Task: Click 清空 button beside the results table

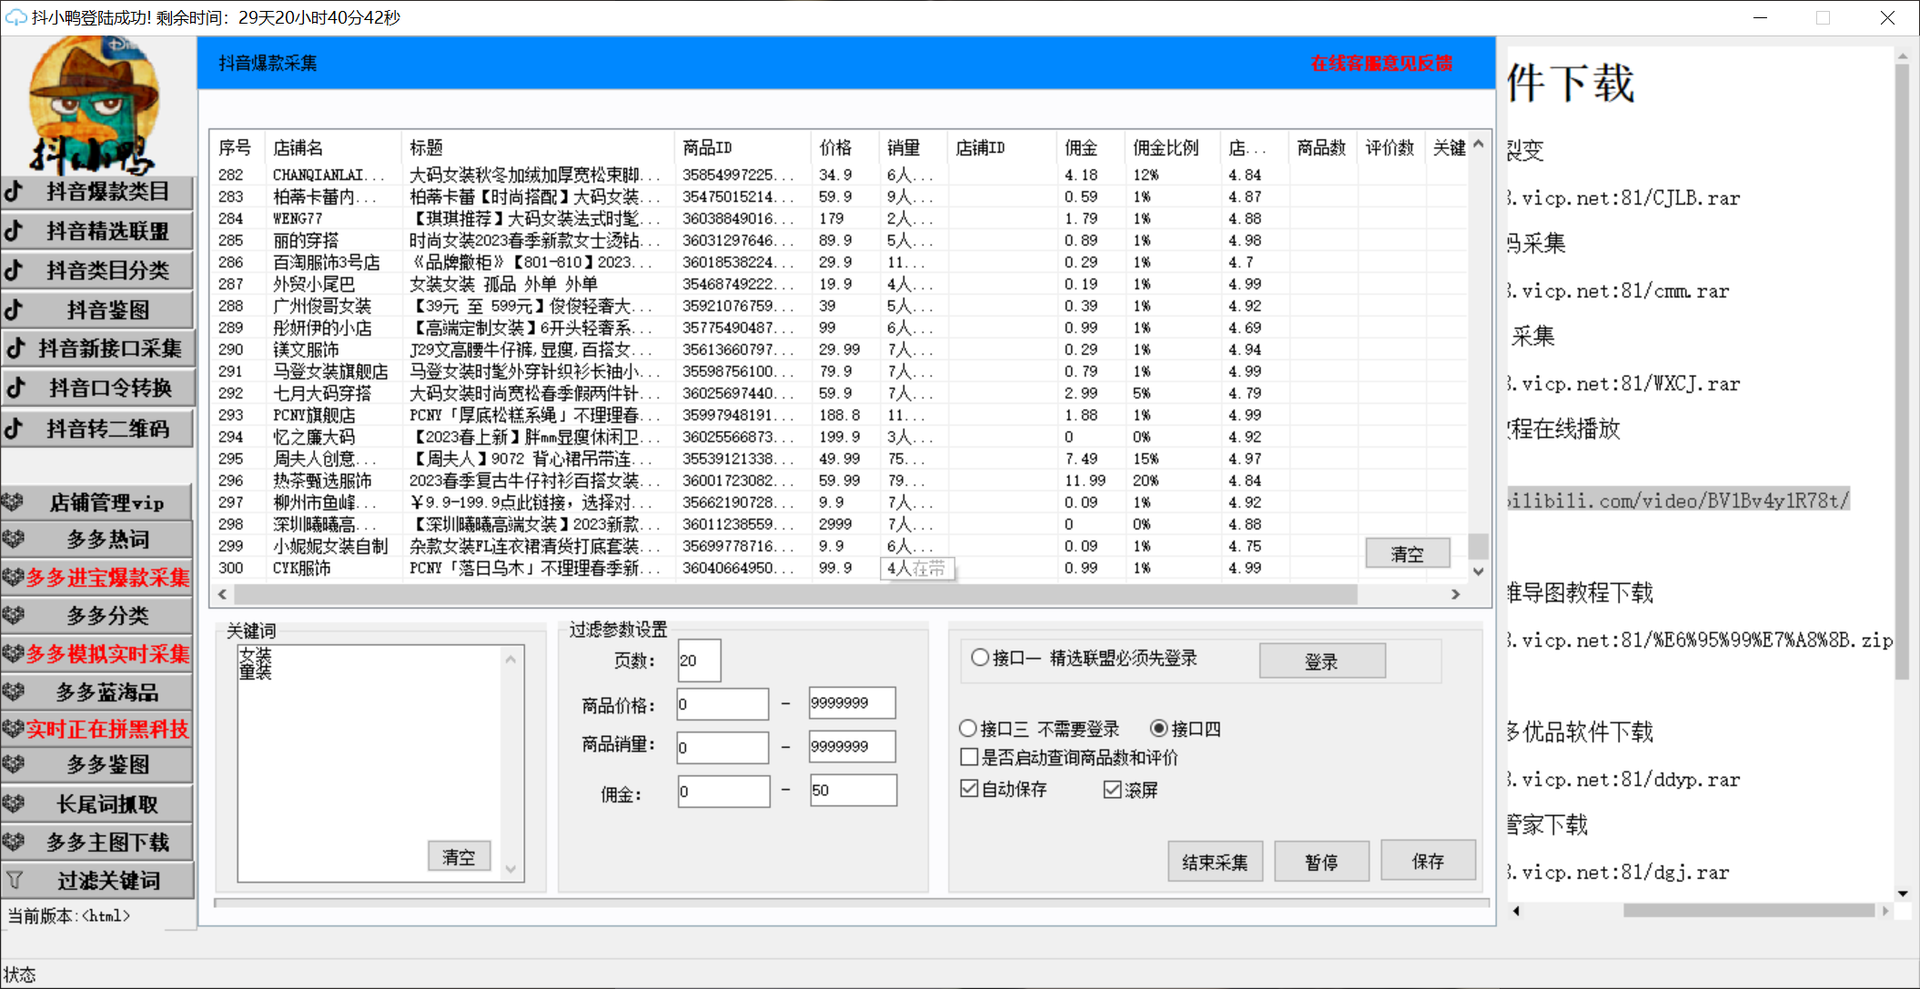Action: point(1407,553)
